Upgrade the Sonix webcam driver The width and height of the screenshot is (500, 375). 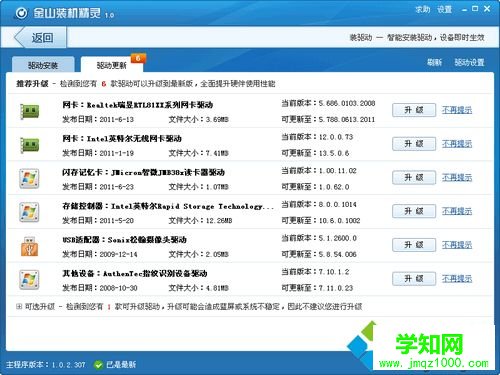click(414, 245)
